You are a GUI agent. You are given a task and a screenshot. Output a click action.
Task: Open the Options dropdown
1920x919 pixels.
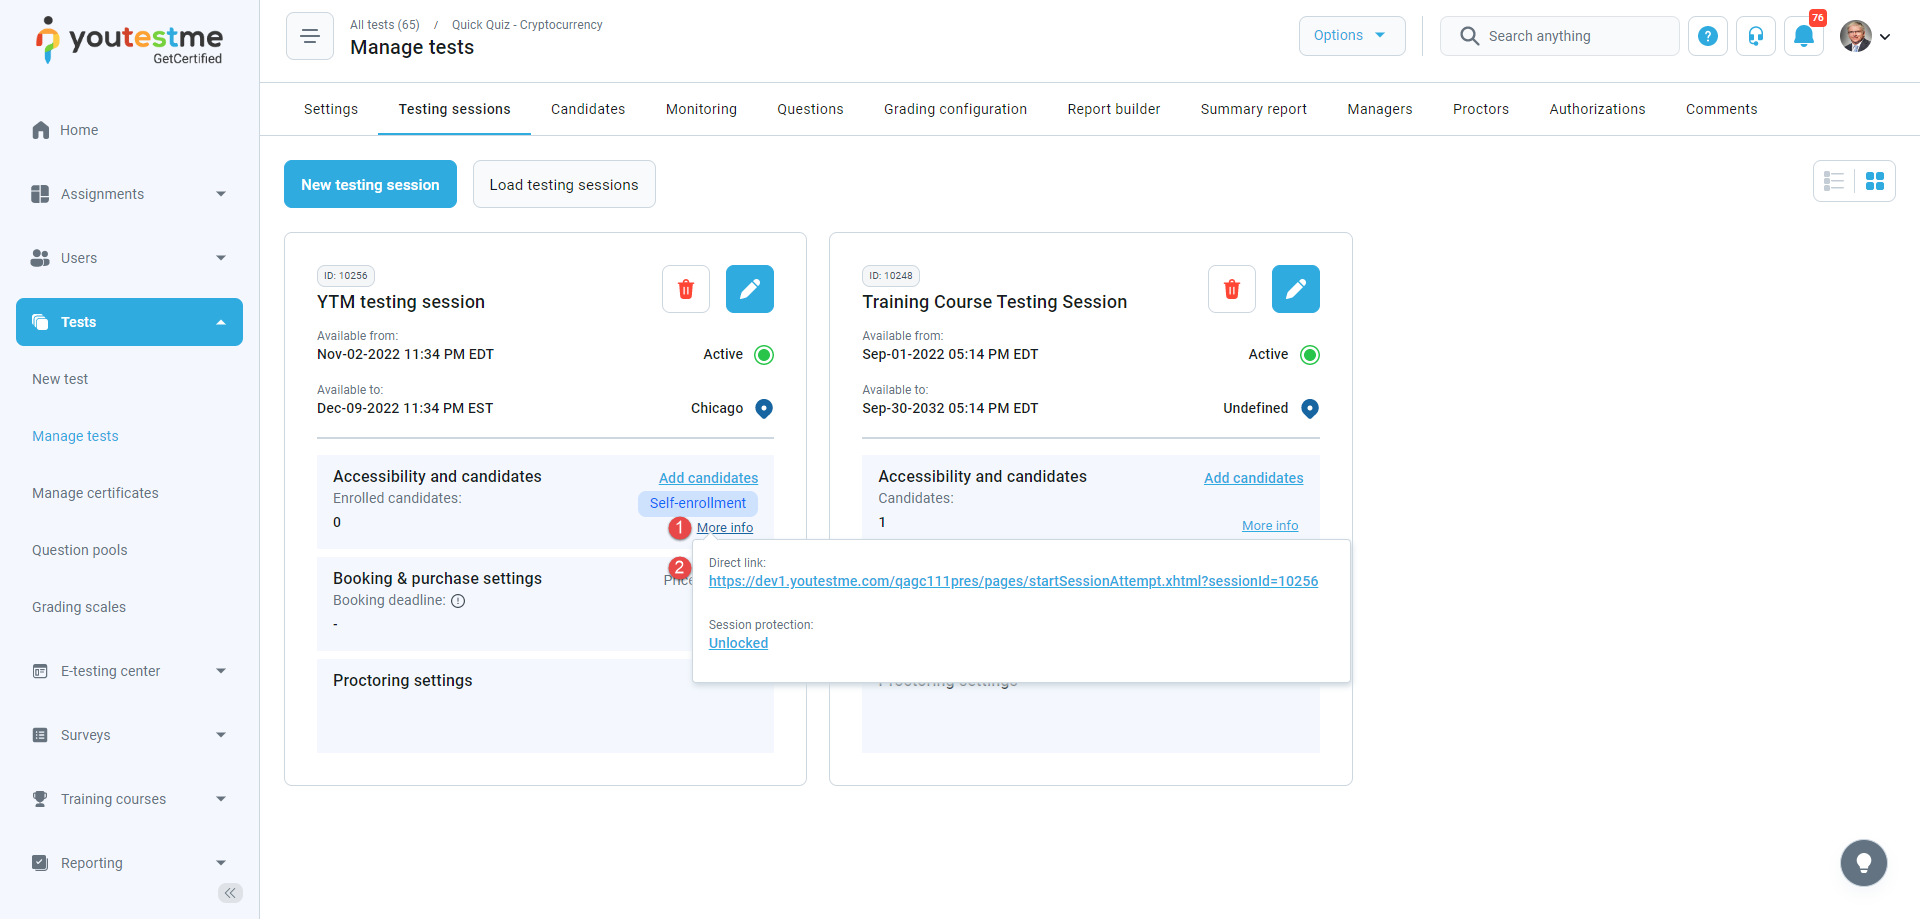pos(1351,36)
